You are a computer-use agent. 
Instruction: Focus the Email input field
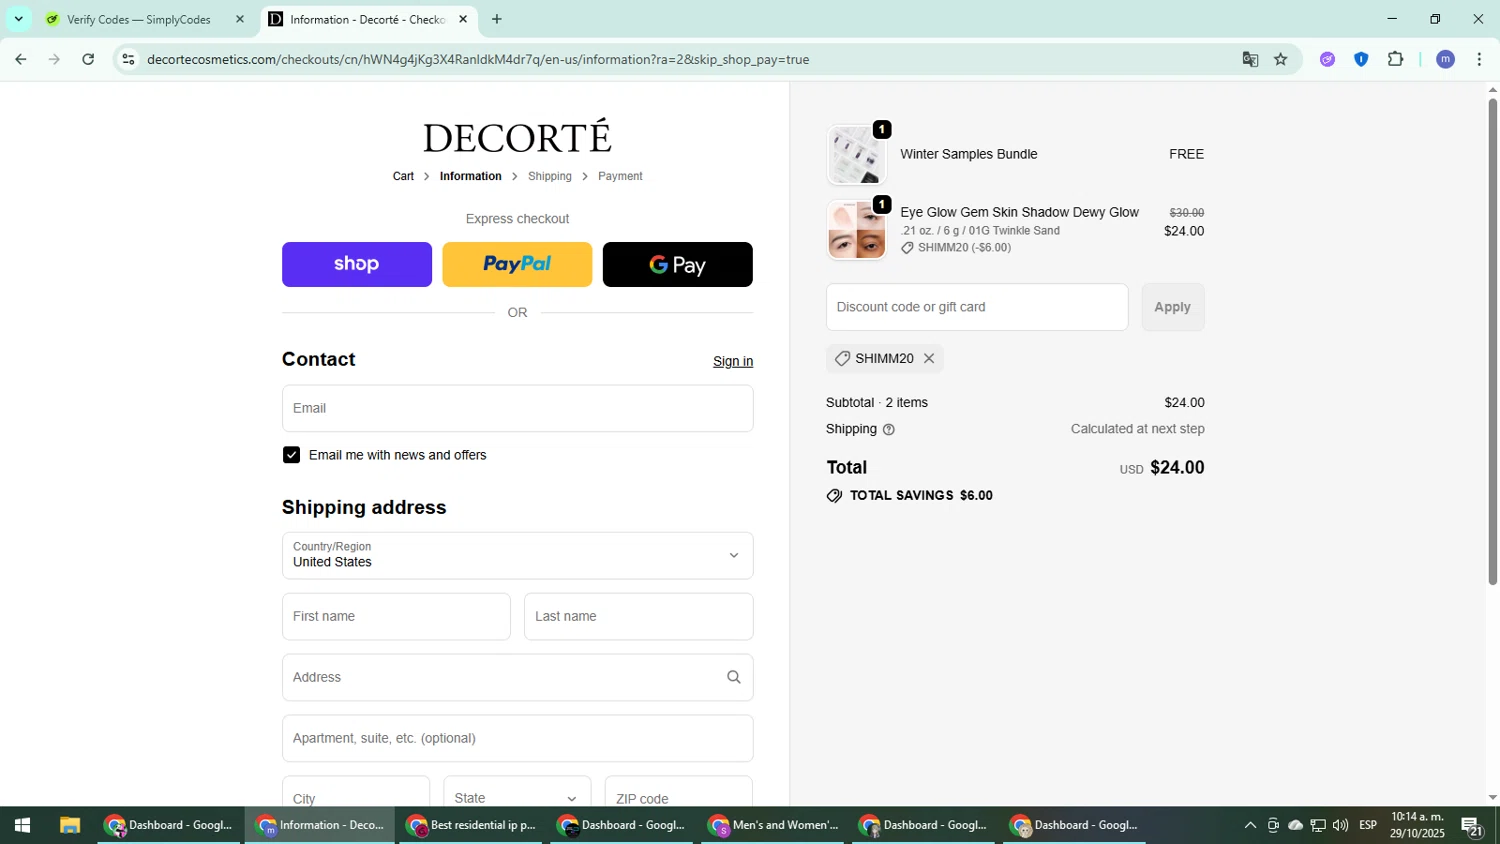[x=517, y=408]
